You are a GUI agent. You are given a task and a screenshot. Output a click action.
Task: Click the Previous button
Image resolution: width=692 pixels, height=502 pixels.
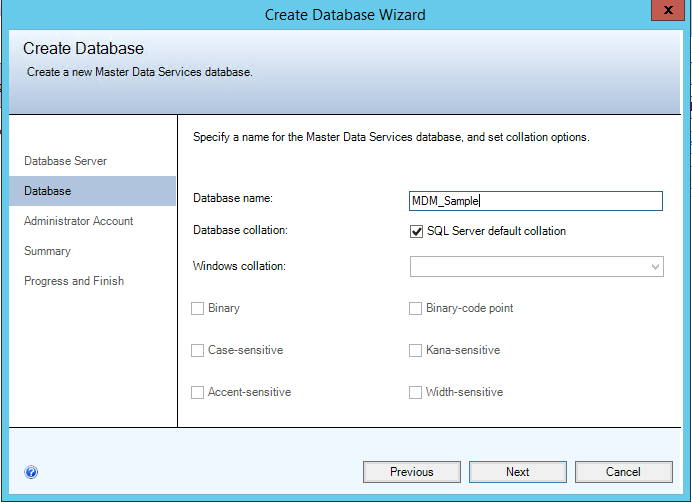coord(412,472)
